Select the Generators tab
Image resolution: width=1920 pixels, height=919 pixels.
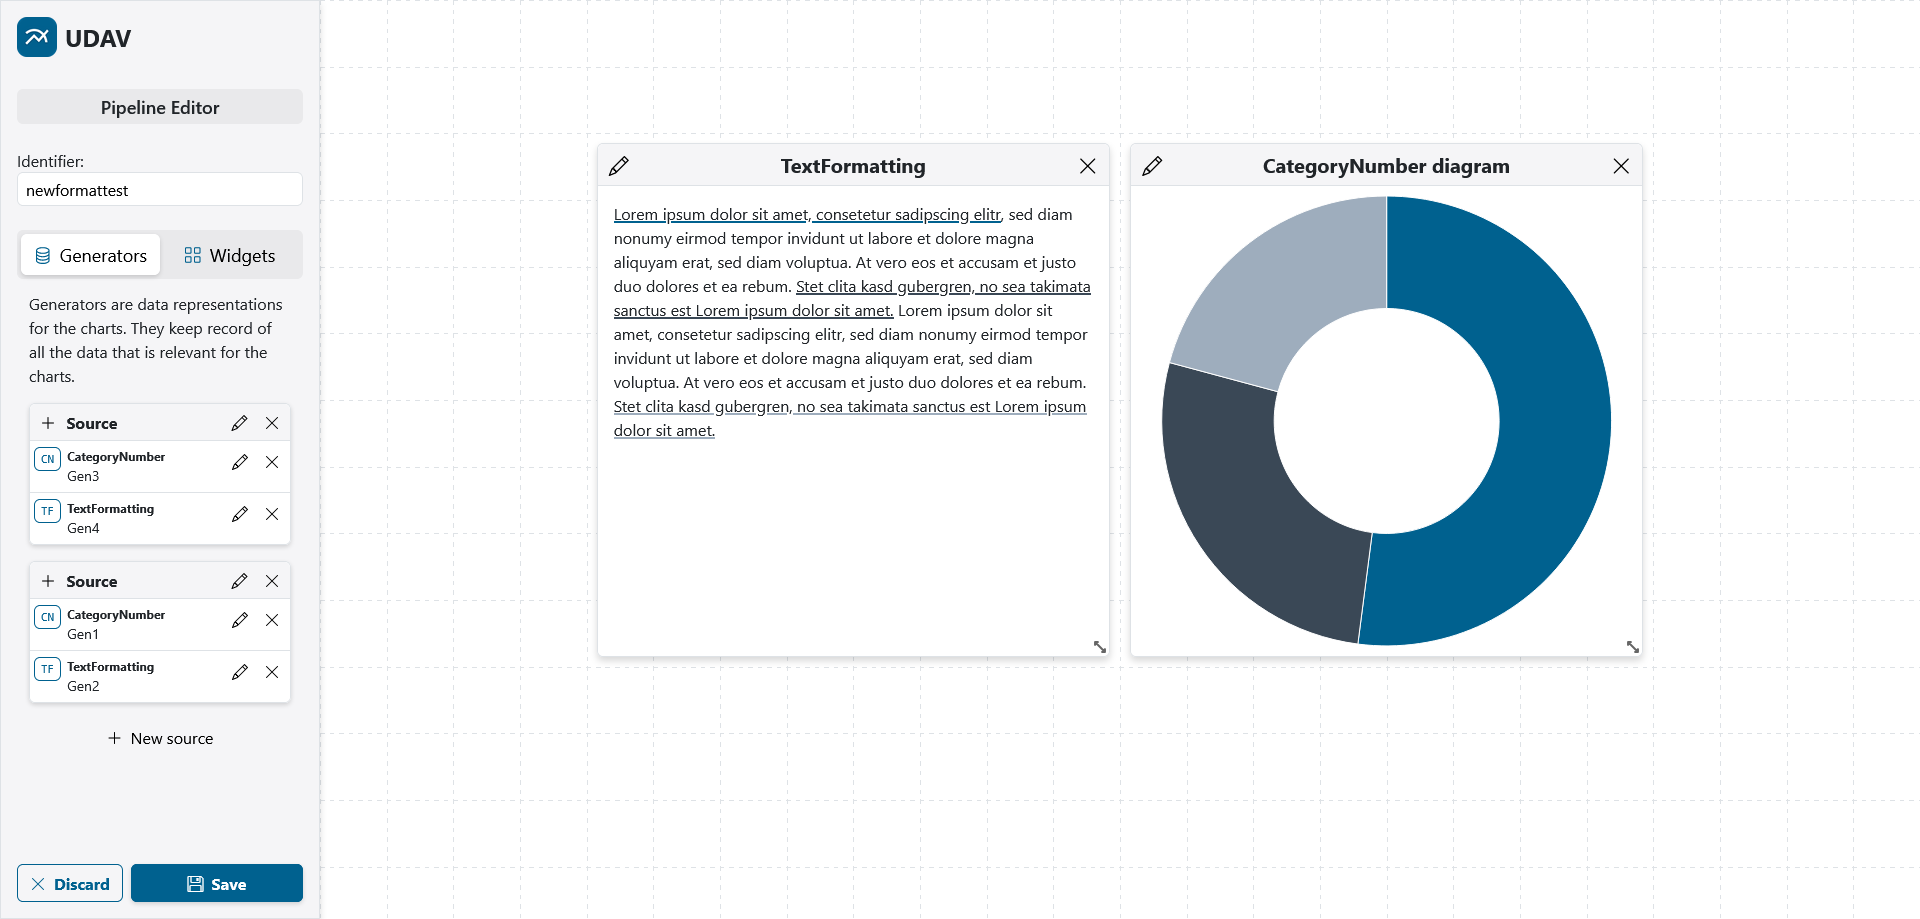click(x=91, y=256)
